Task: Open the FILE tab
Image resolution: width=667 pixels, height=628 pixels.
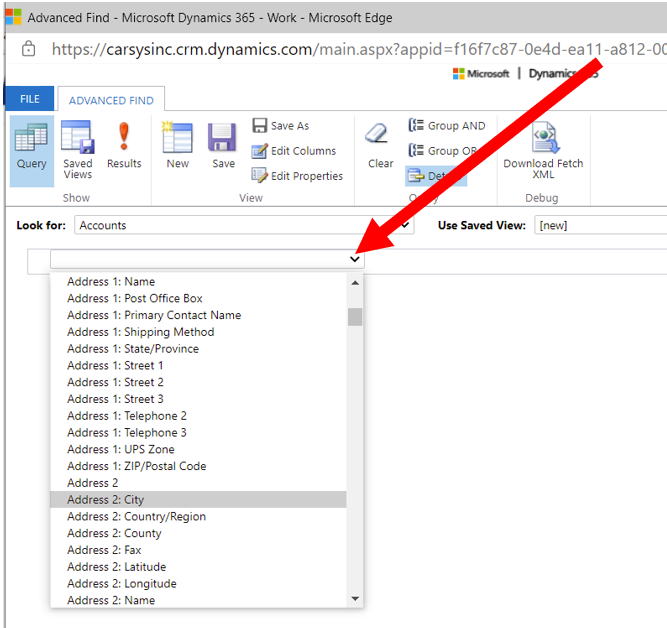Action: 30,99
